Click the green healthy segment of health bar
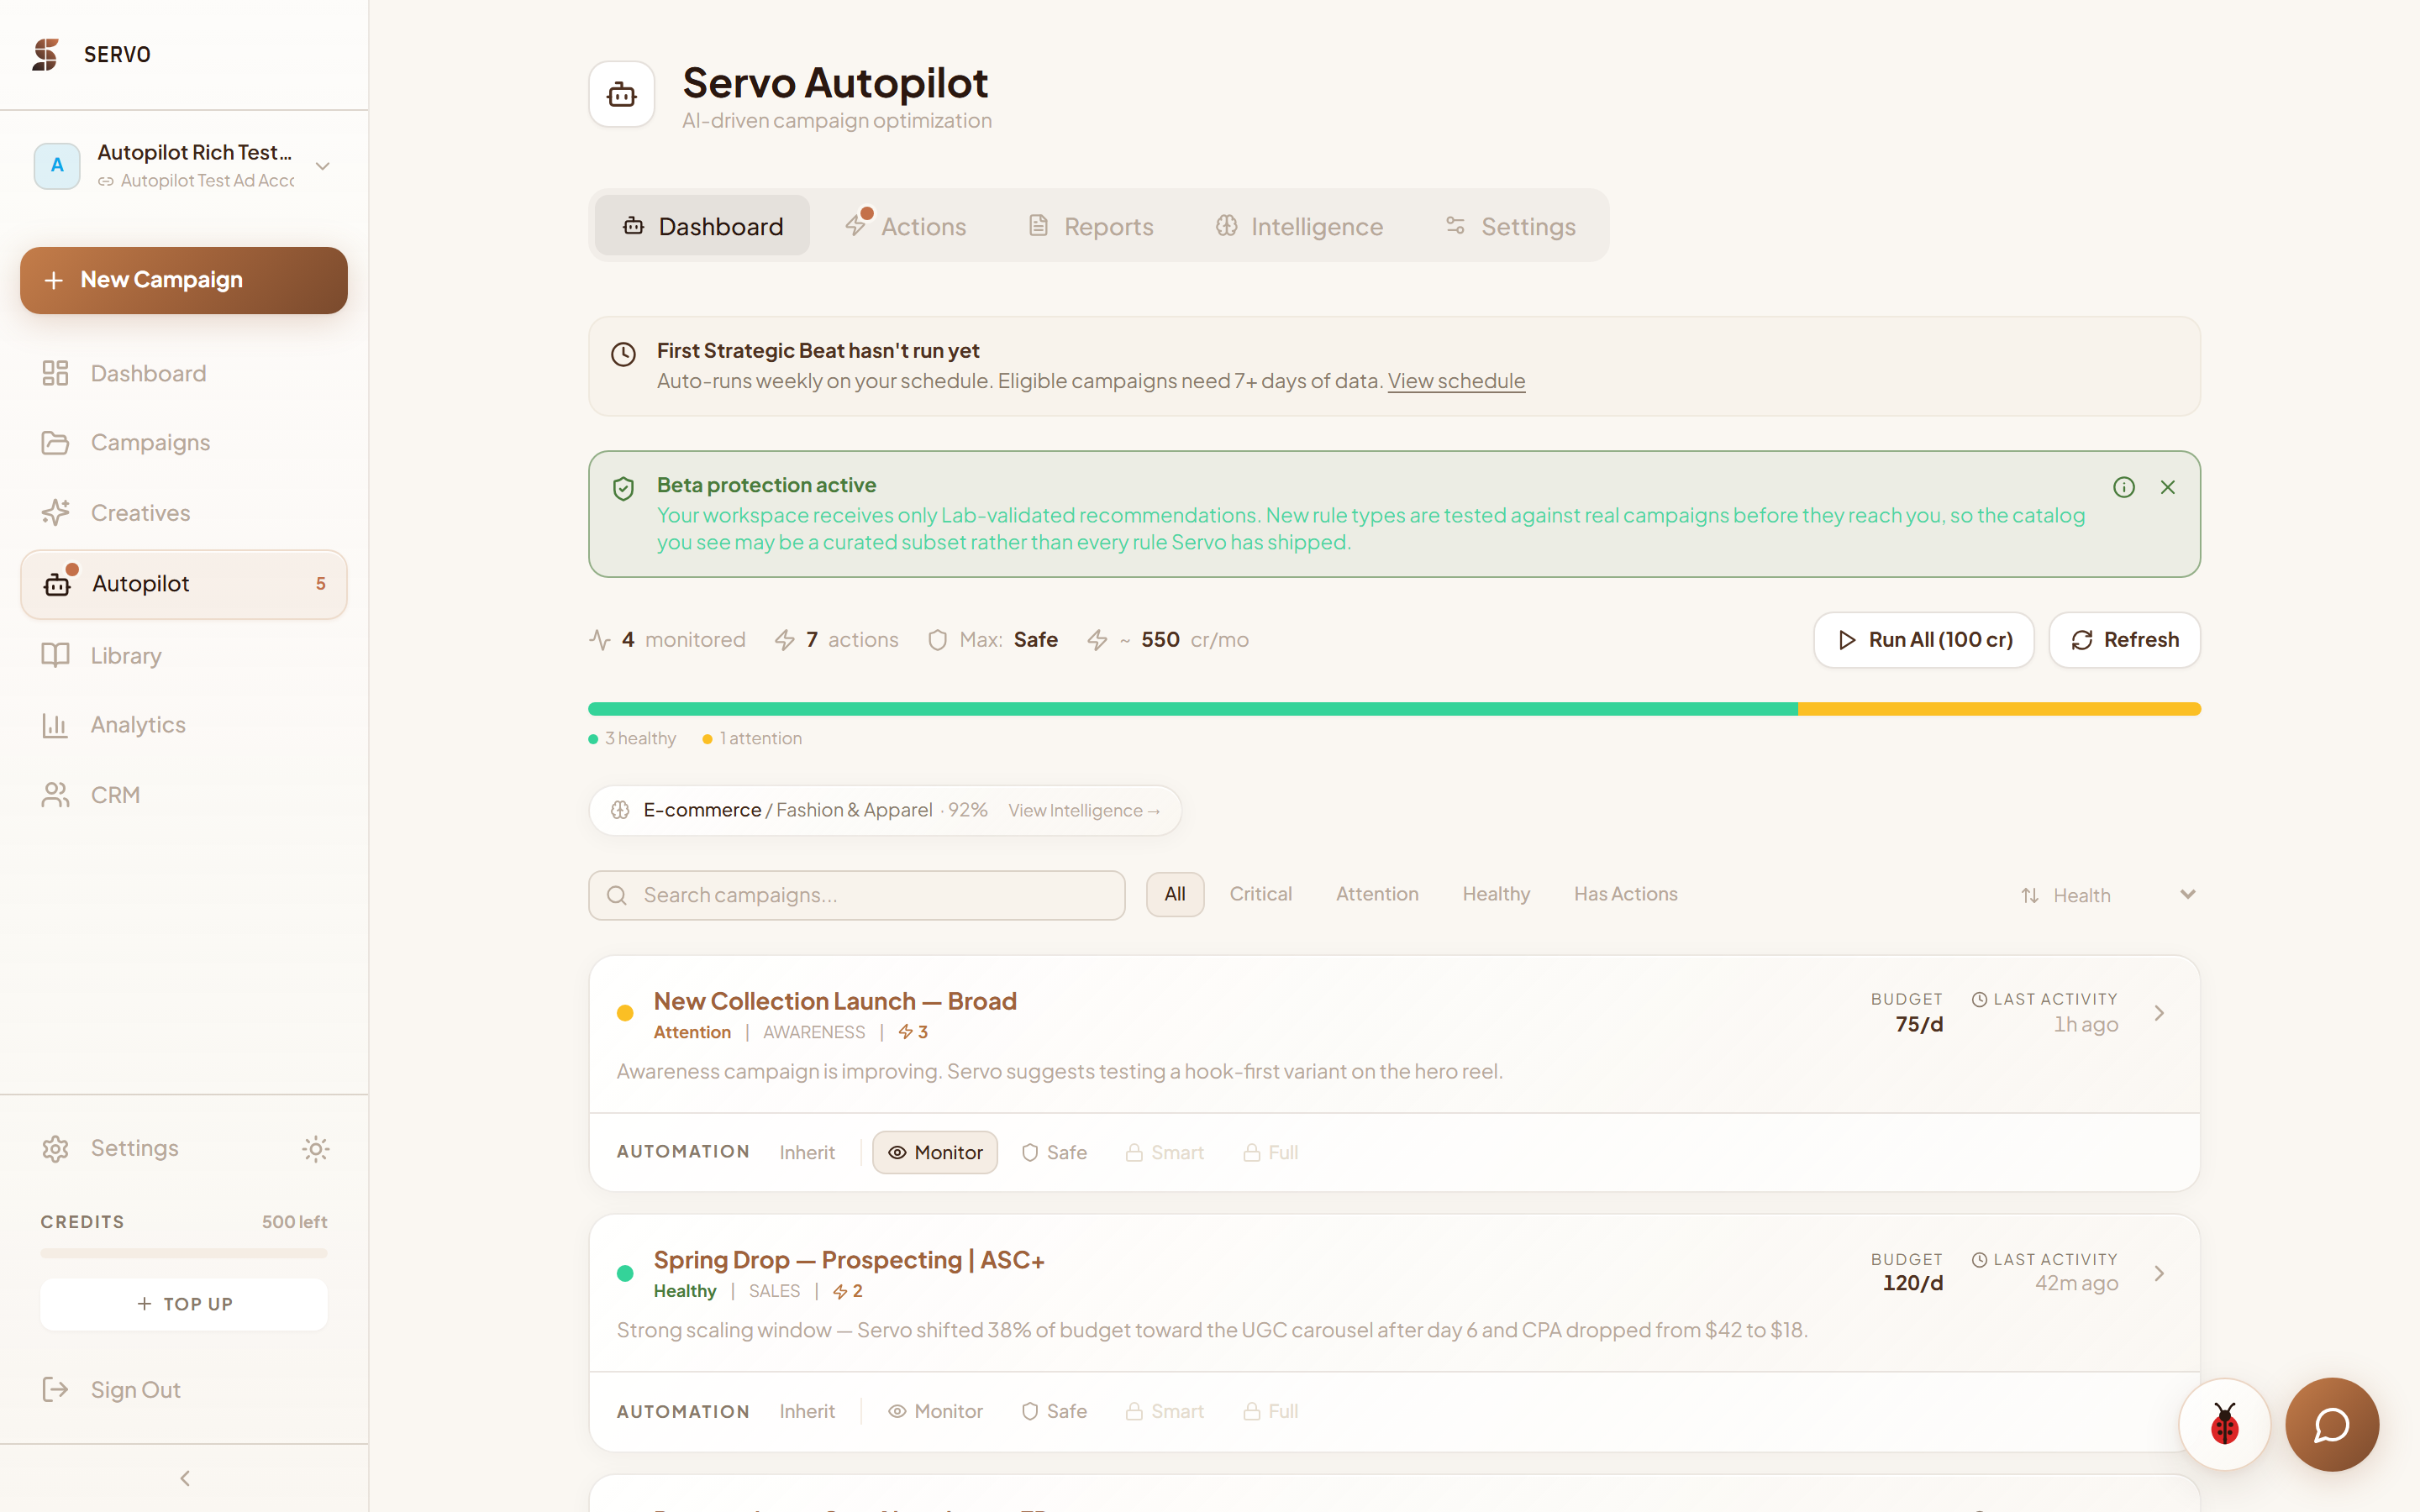 point(1193,709)
